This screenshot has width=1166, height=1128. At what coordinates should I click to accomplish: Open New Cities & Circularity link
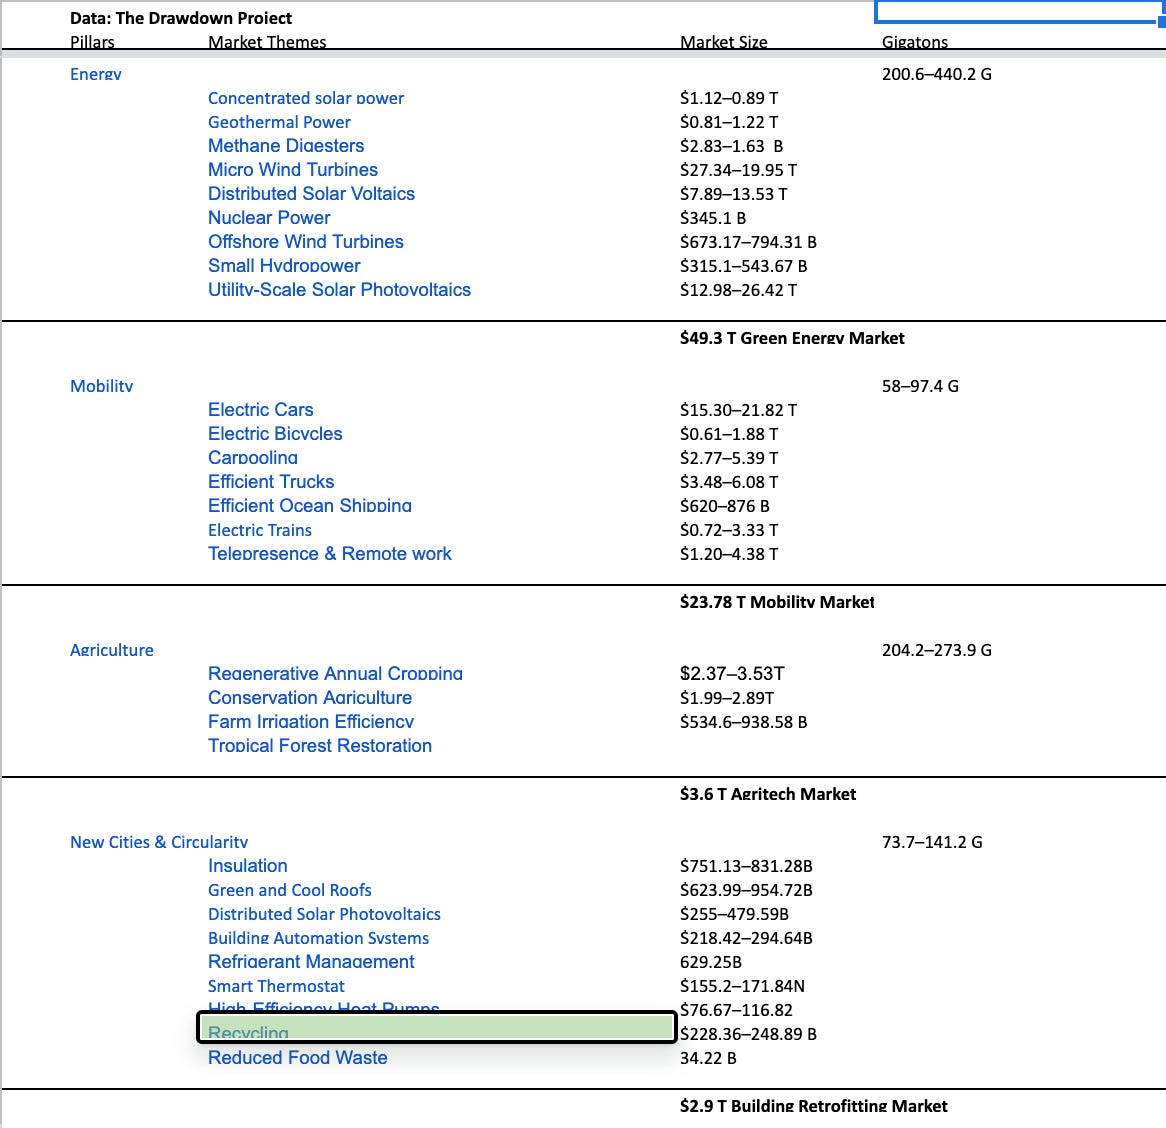tap(158, 842)
